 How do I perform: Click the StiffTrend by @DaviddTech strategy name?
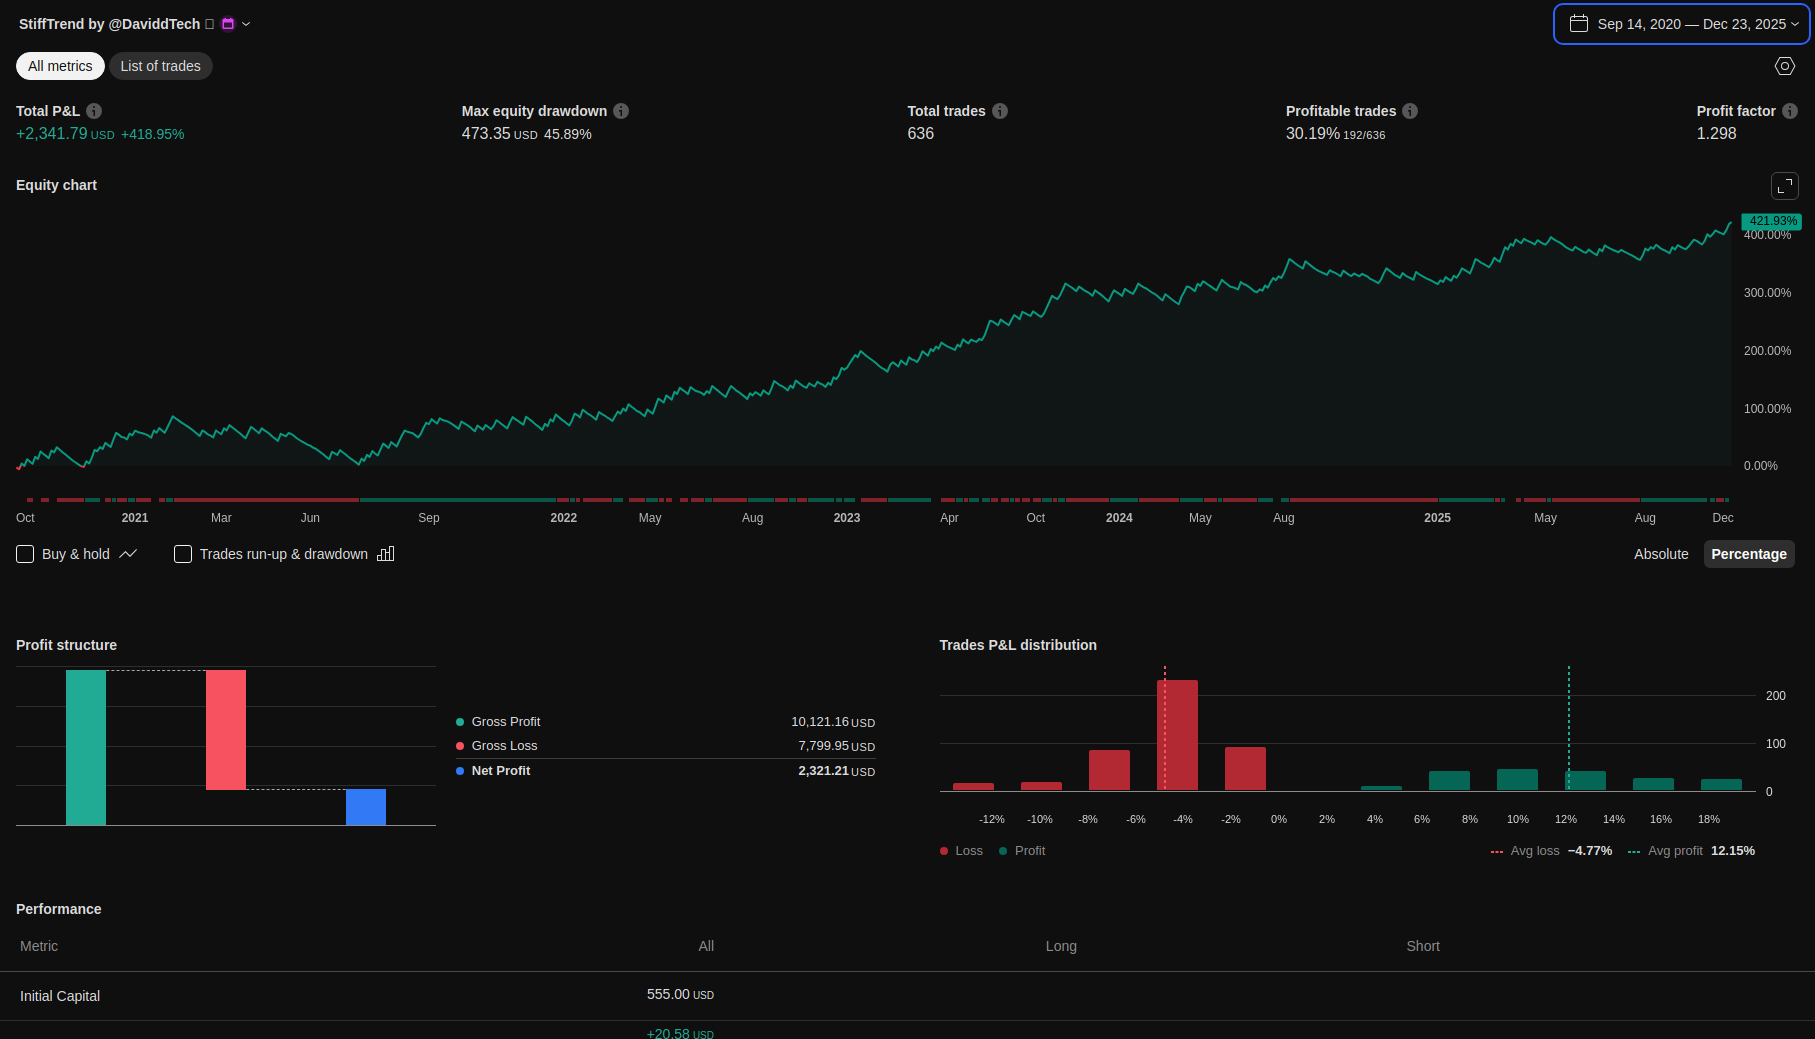click(x=109, y=24)
